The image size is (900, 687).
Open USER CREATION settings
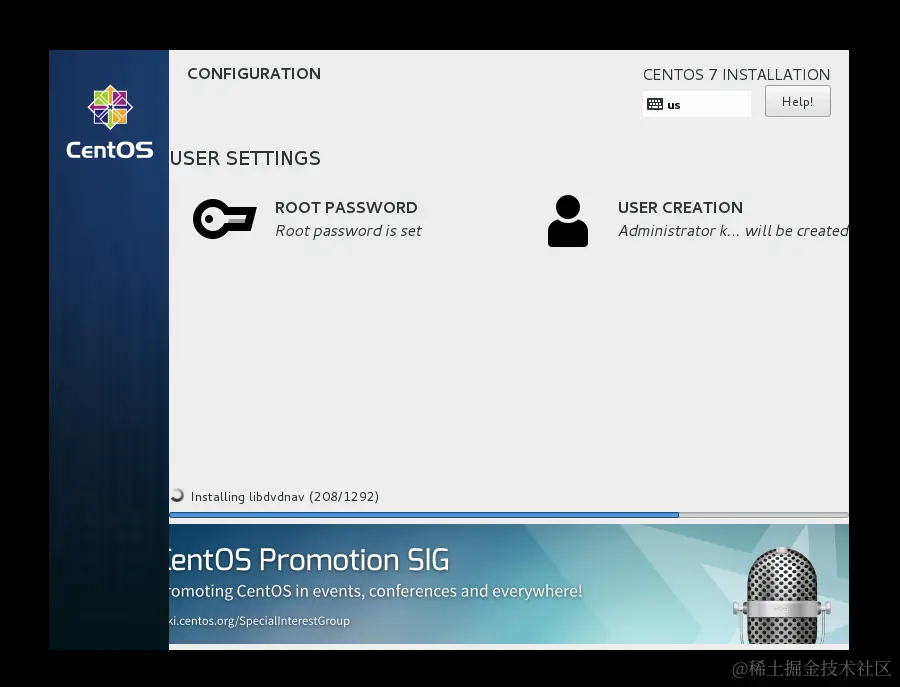[680, 207]
